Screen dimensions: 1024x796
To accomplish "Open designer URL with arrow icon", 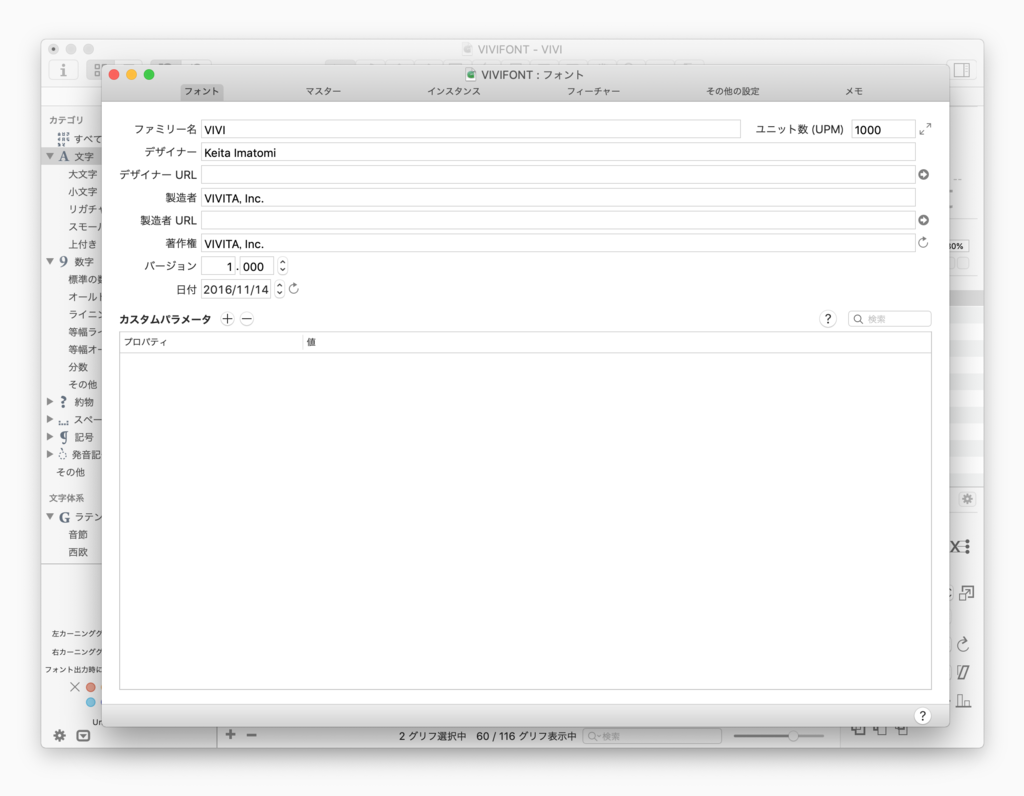I will pos(923,174).
